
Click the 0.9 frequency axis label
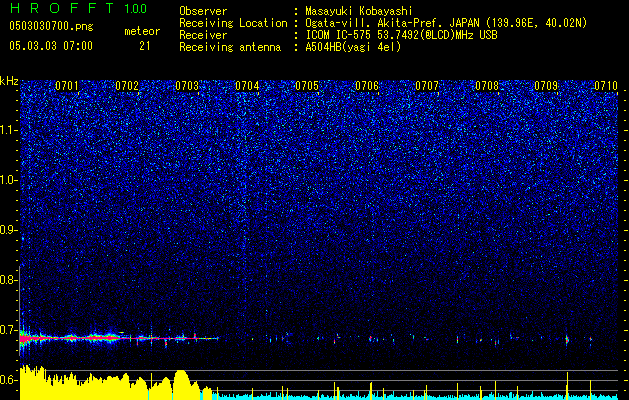[x=8, y=230]
